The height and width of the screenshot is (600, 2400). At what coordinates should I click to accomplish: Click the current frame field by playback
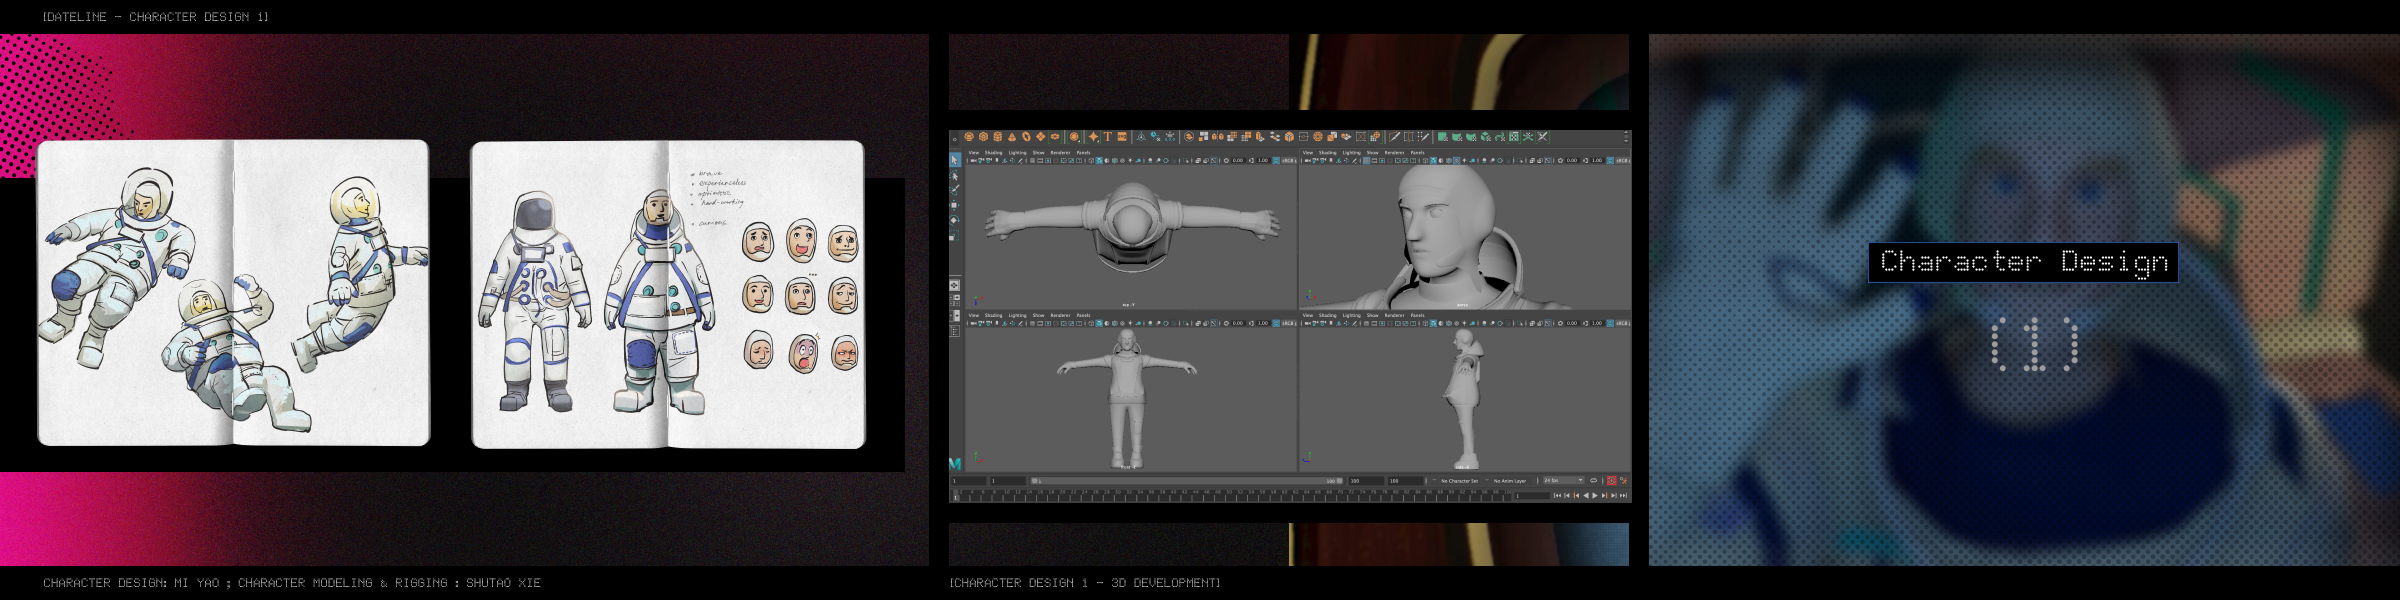pos(1532,495)
